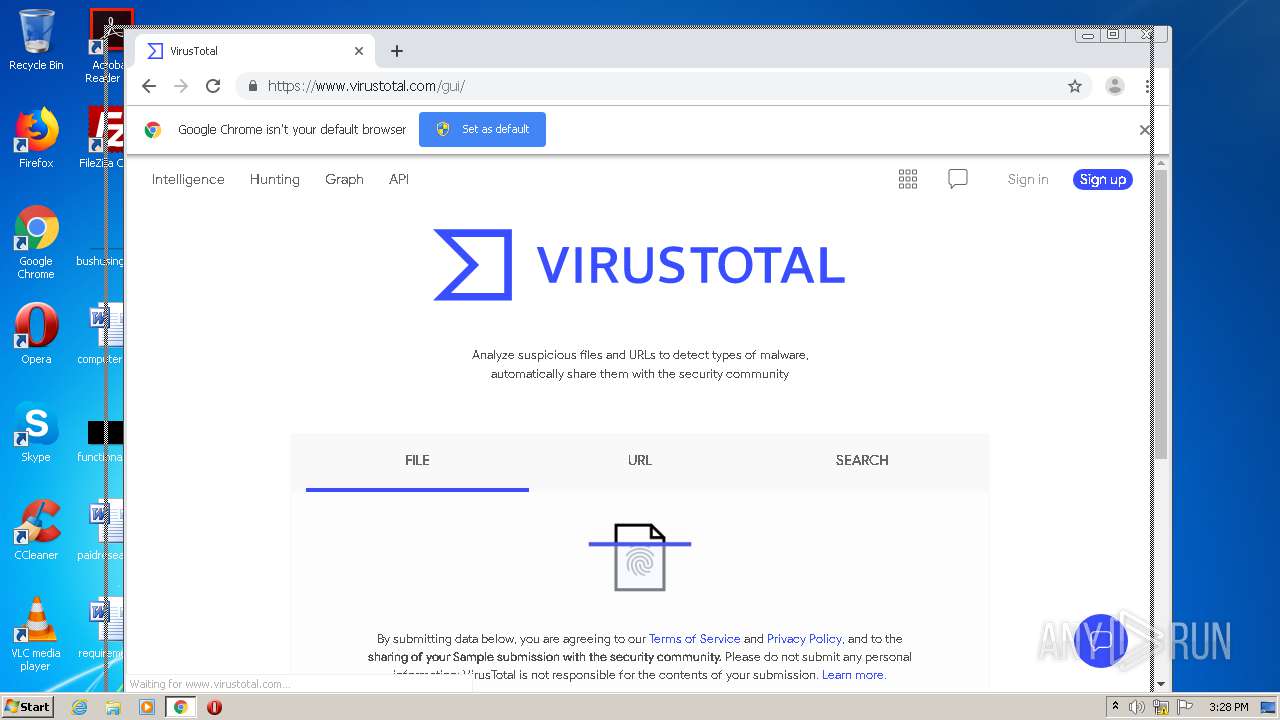
Task: Switch to the URL tab
Action: [x=640, y=460]
